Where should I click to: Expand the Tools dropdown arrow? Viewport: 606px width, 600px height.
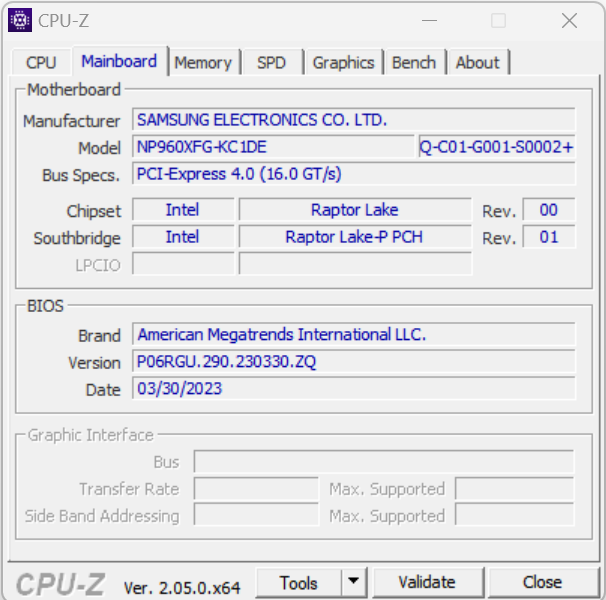(353, 581)
